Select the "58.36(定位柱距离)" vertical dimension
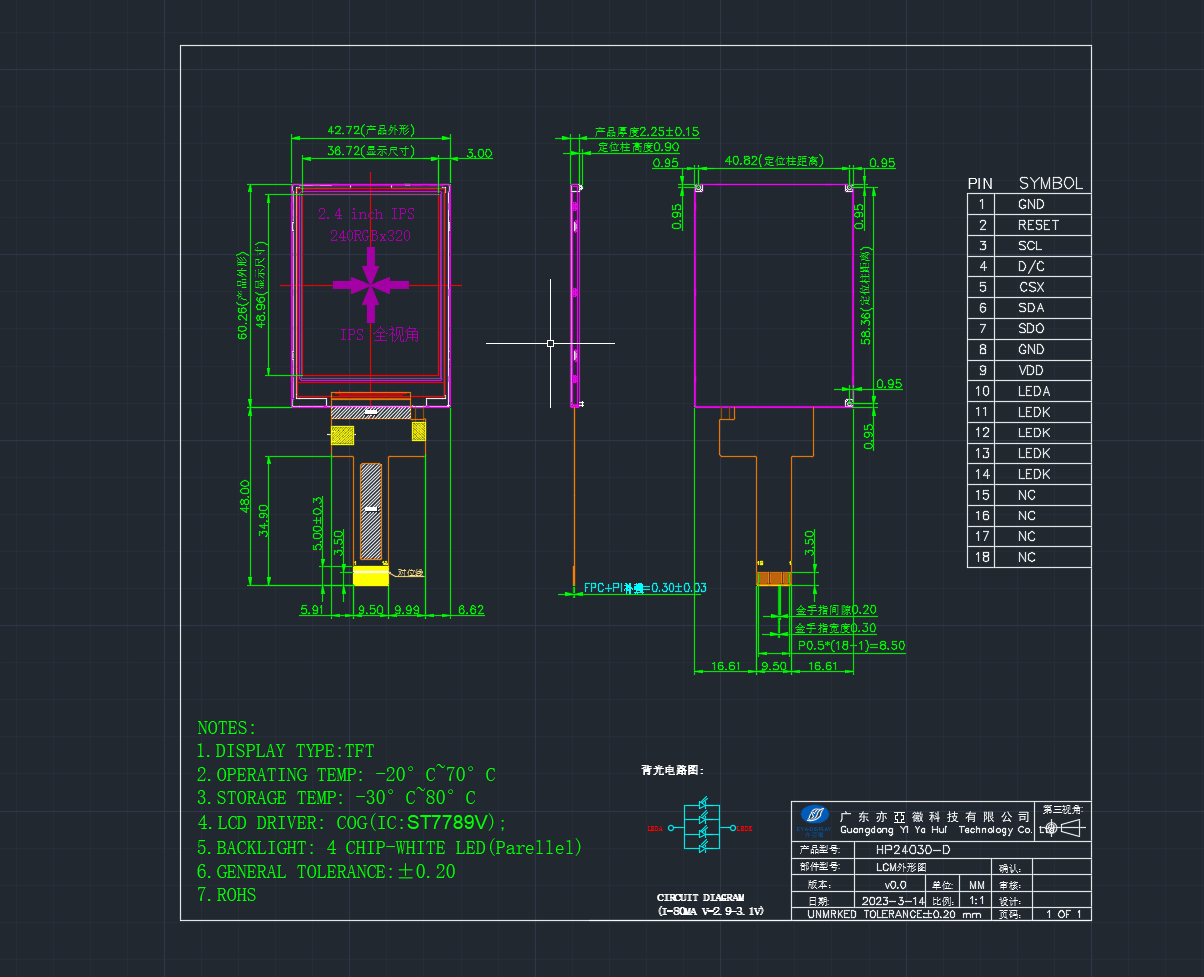Image resolution: width=1204 pixels, height=977 pixels. [x=865, y=295]
